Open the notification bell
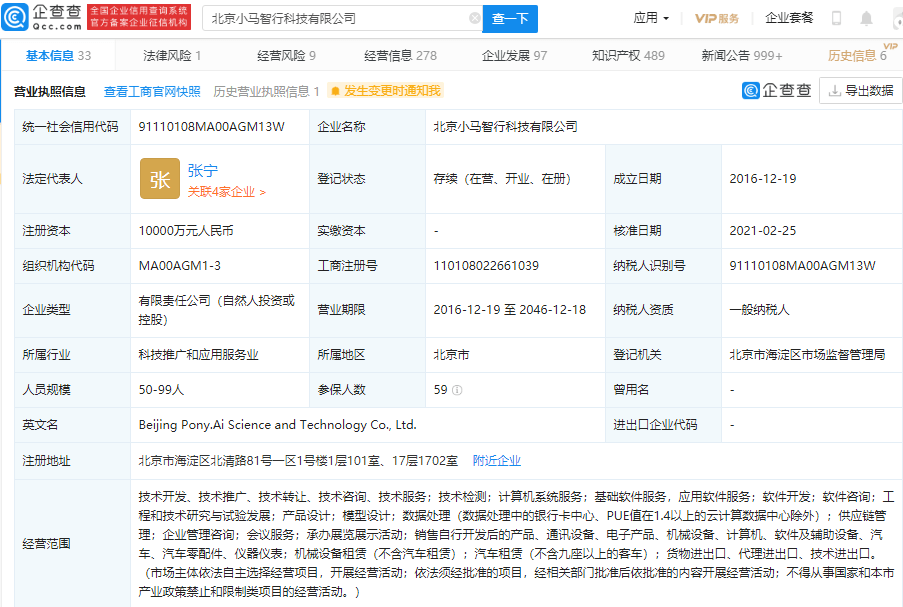Image resolution: width=903 pixels, height=607 pixels. [866, 18]
